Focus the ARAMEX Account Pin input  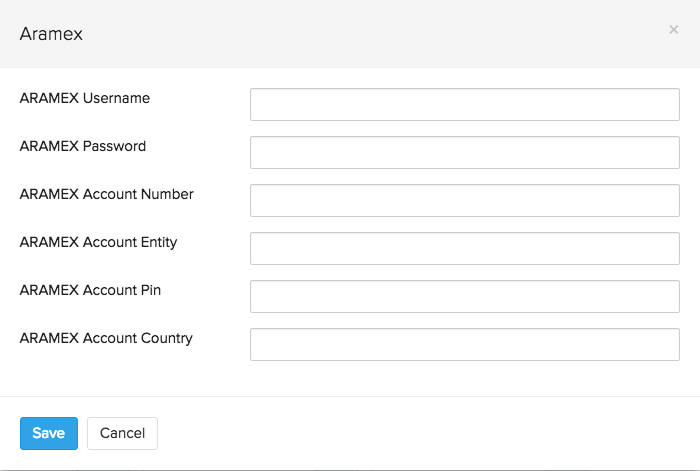(x=464, y=296)
